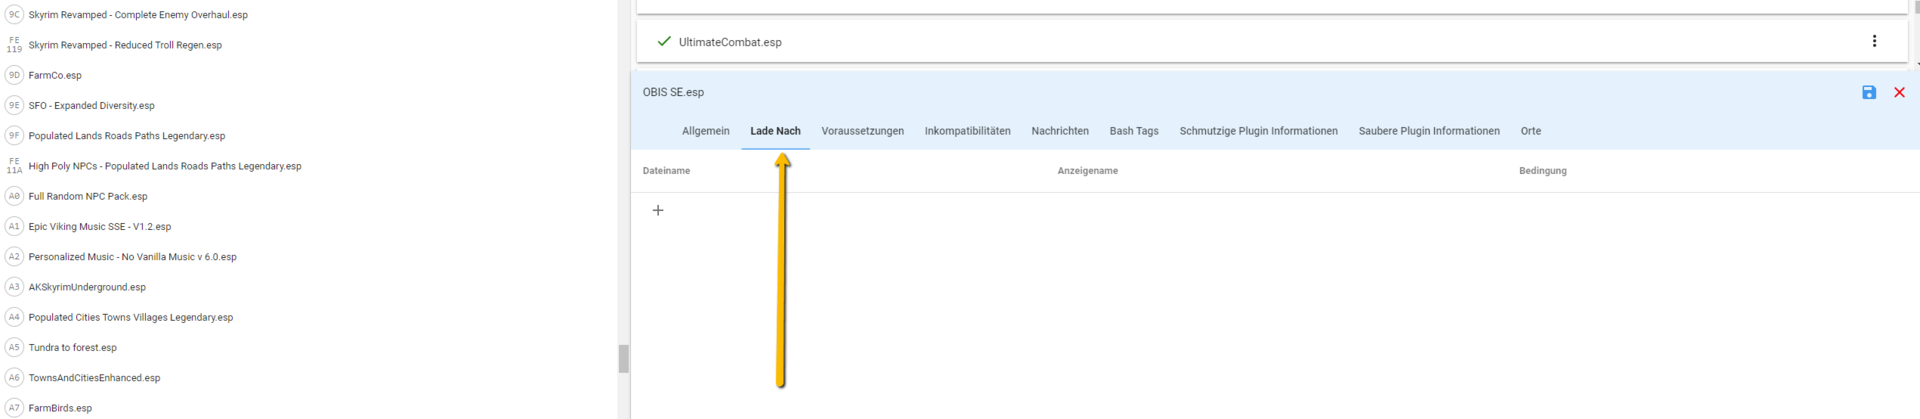
Task: Click the FE 119 load index badge
Action: (x=14, y=45)
